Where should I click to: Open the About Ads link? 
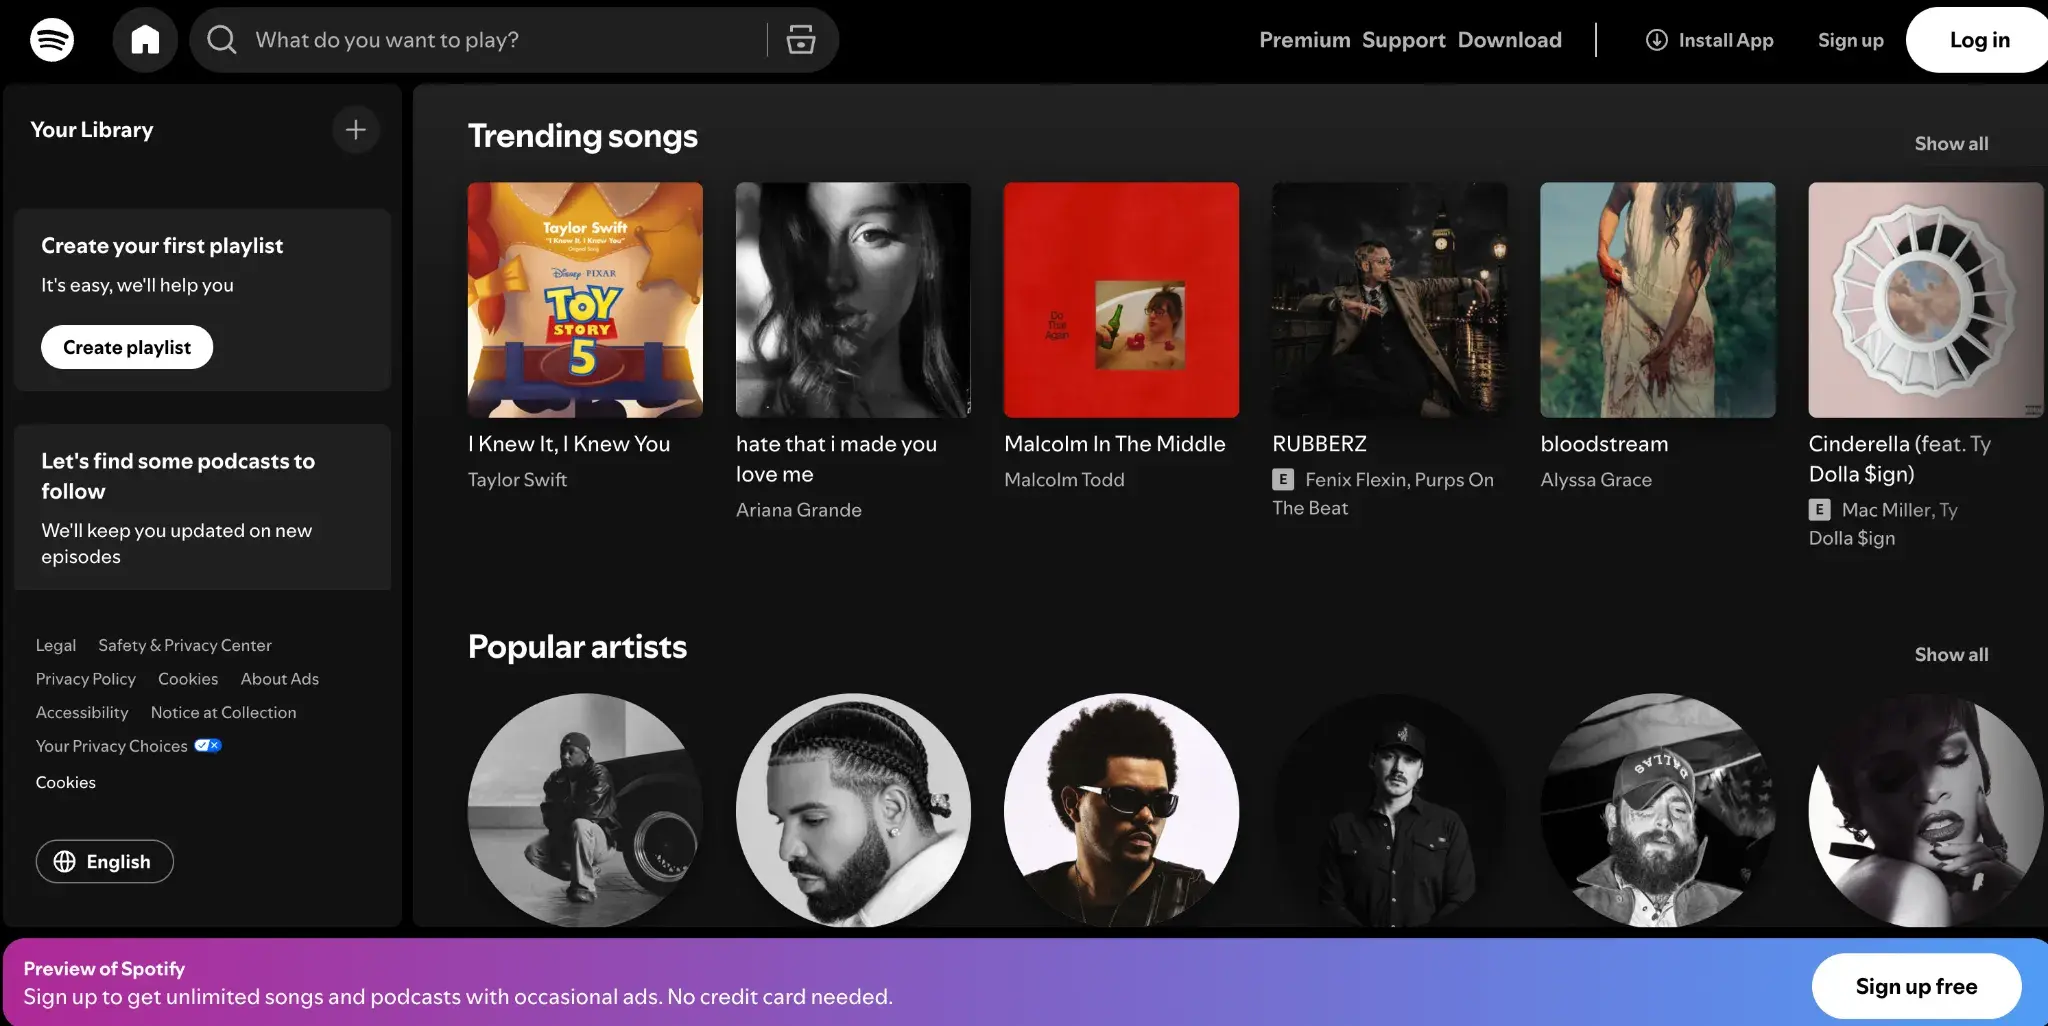click(x=280, y=679)
